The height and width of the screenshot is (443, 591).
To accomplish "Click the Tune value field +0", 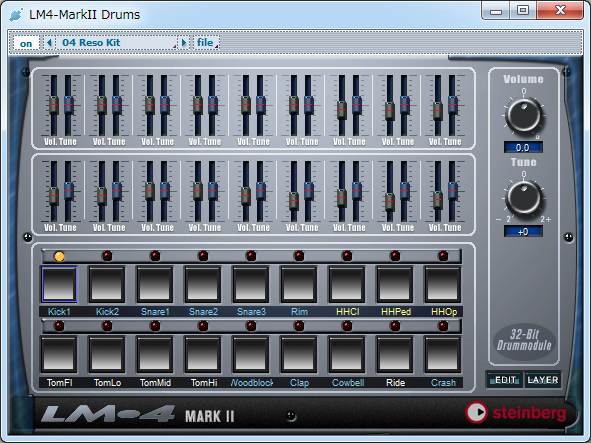I will (523, 231).
